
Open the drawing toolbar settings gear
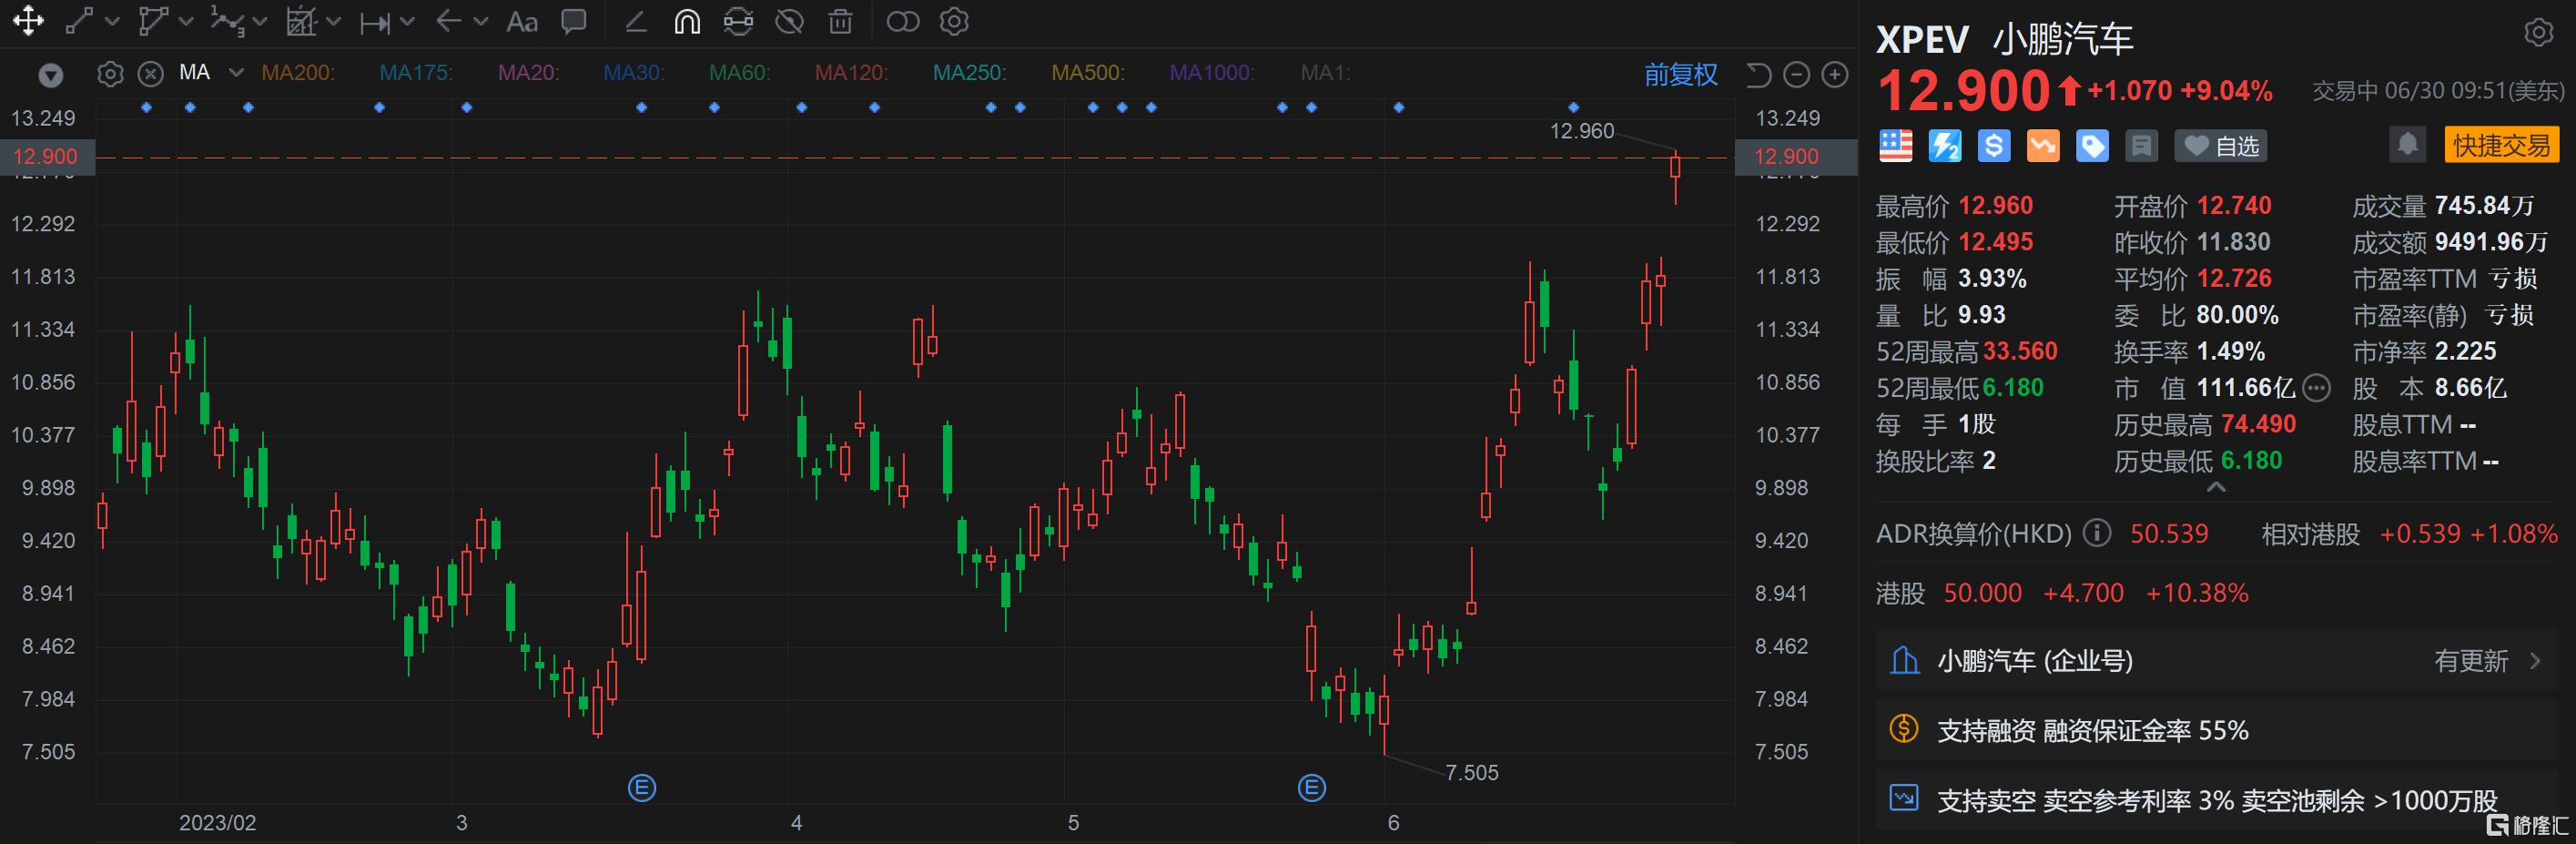click(x=955, y=21)
